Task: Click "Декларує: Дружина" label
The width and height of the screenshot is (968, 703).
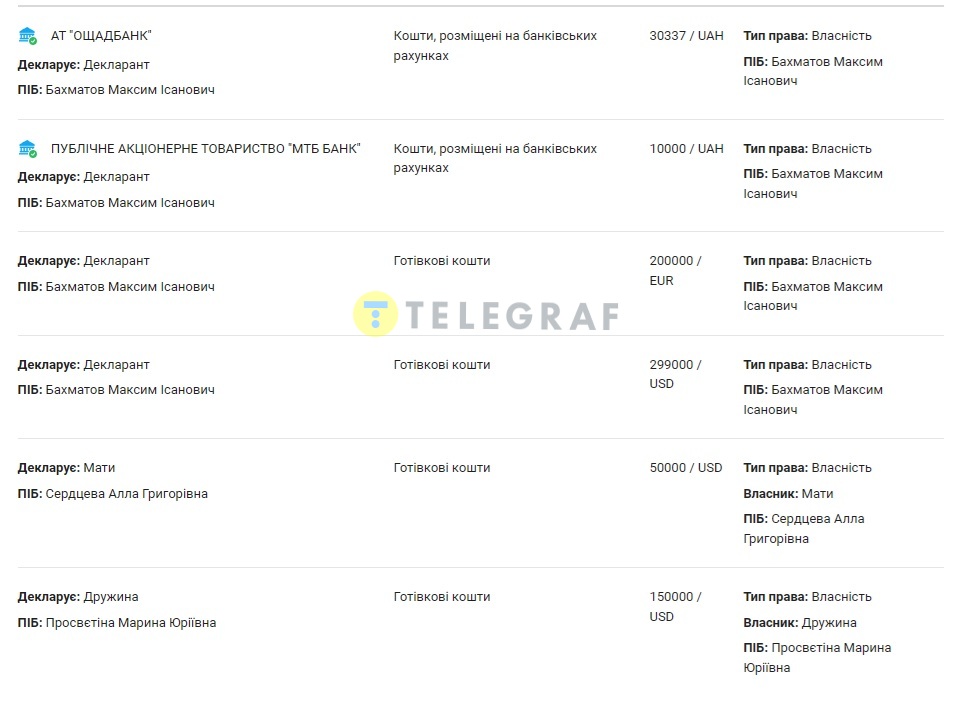Action: (78, 597)
